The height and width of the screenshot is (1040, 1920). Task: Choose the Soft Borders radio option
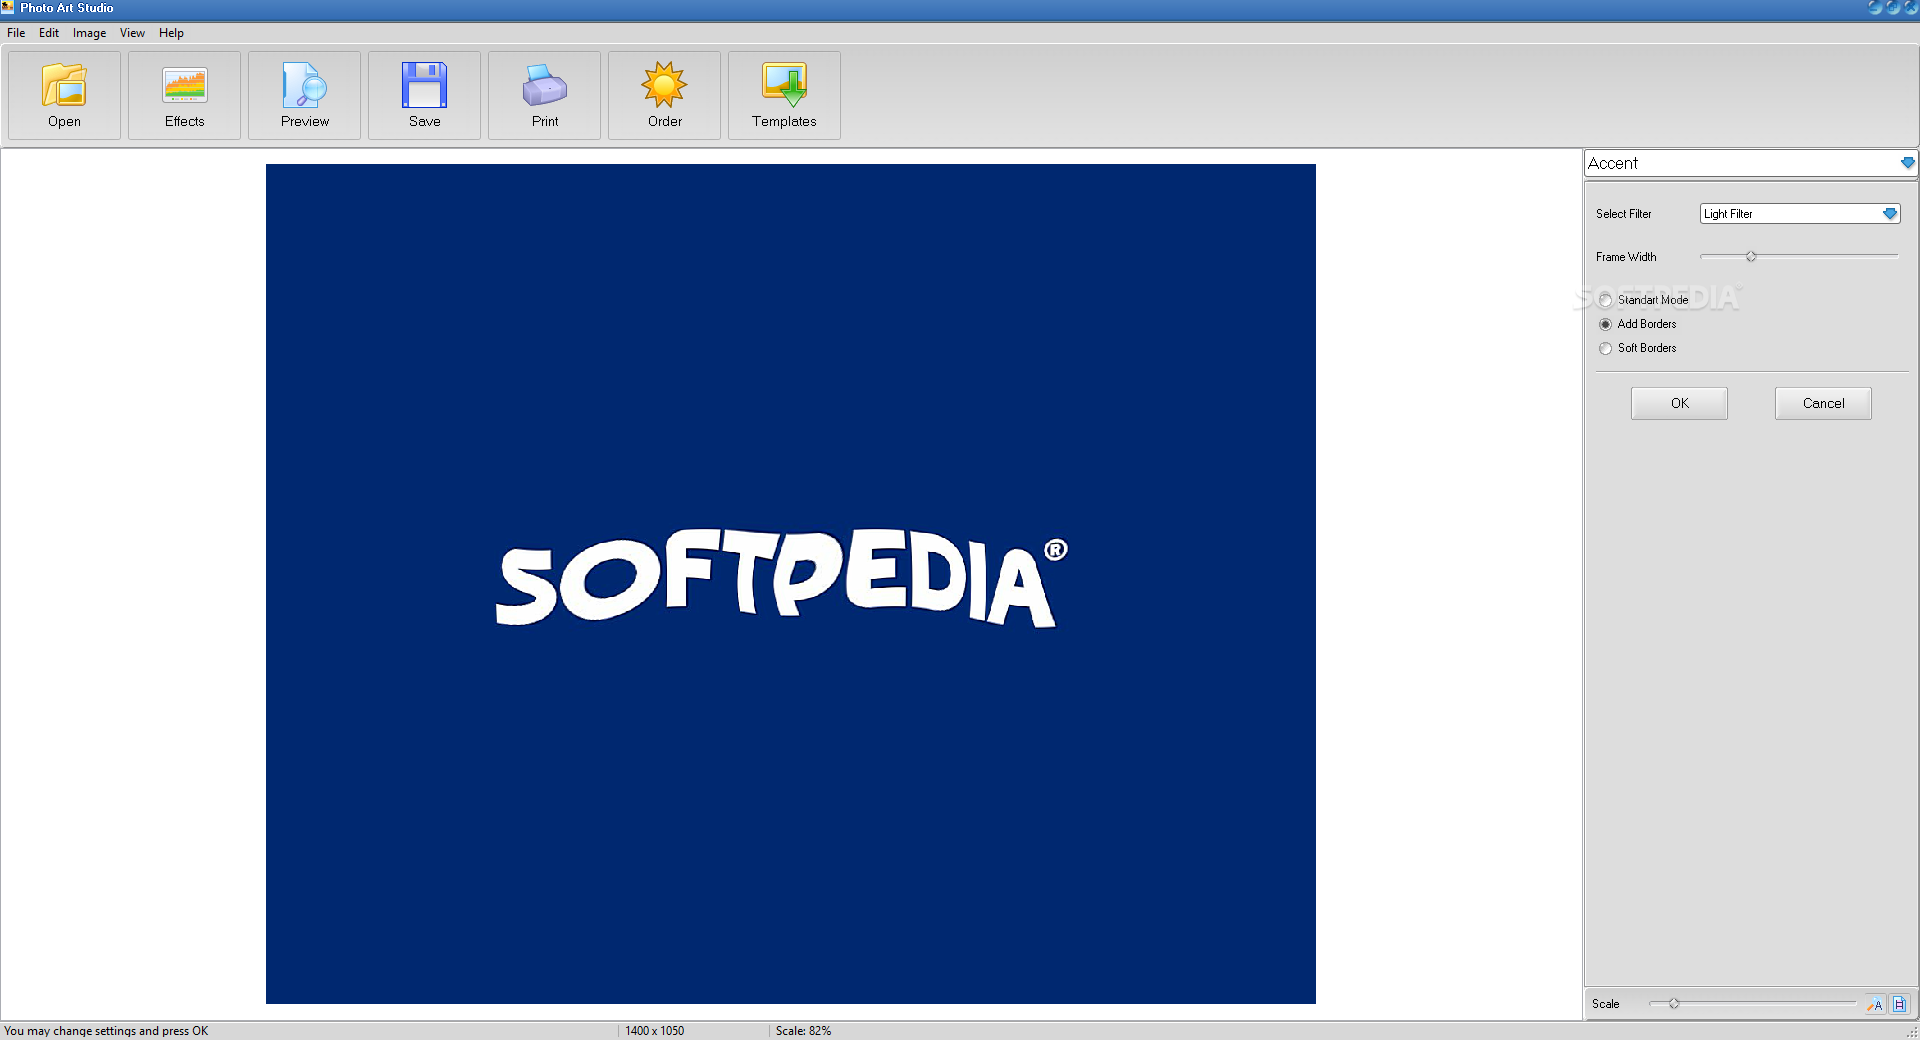[x=1605, y=348]
